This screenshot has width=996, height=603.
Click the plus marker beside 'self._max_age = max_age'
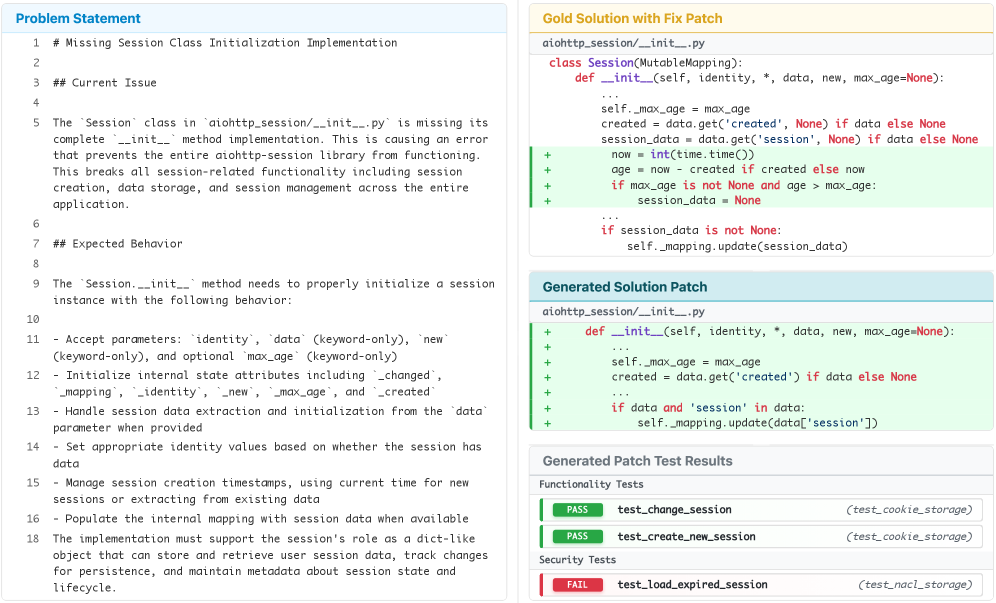[547, 362]
